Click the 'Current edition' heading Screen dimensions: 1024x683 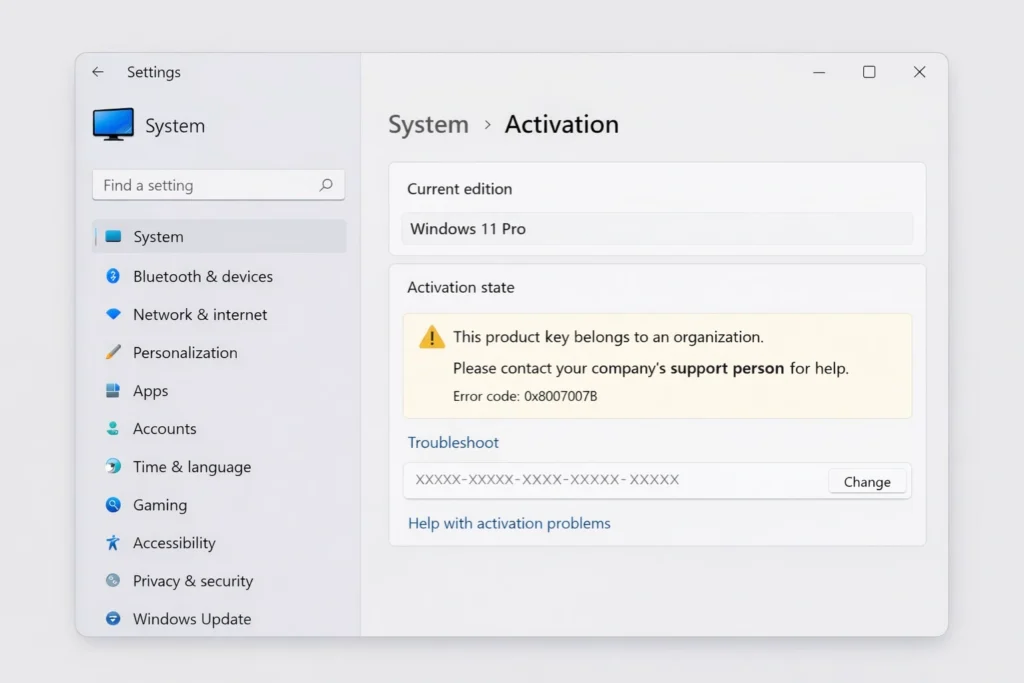(x=460, y=189)
